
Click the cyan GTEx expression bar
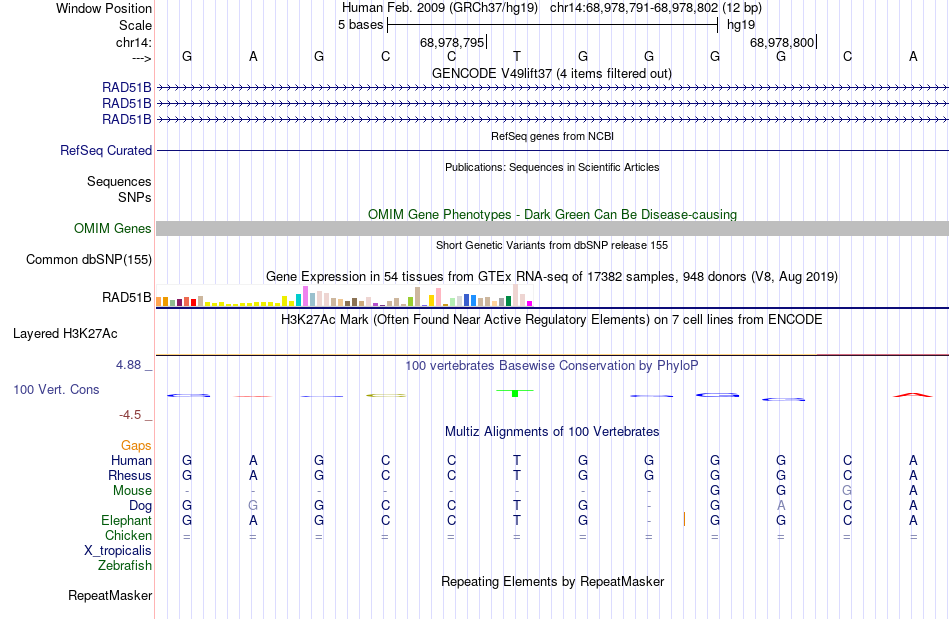298,300
